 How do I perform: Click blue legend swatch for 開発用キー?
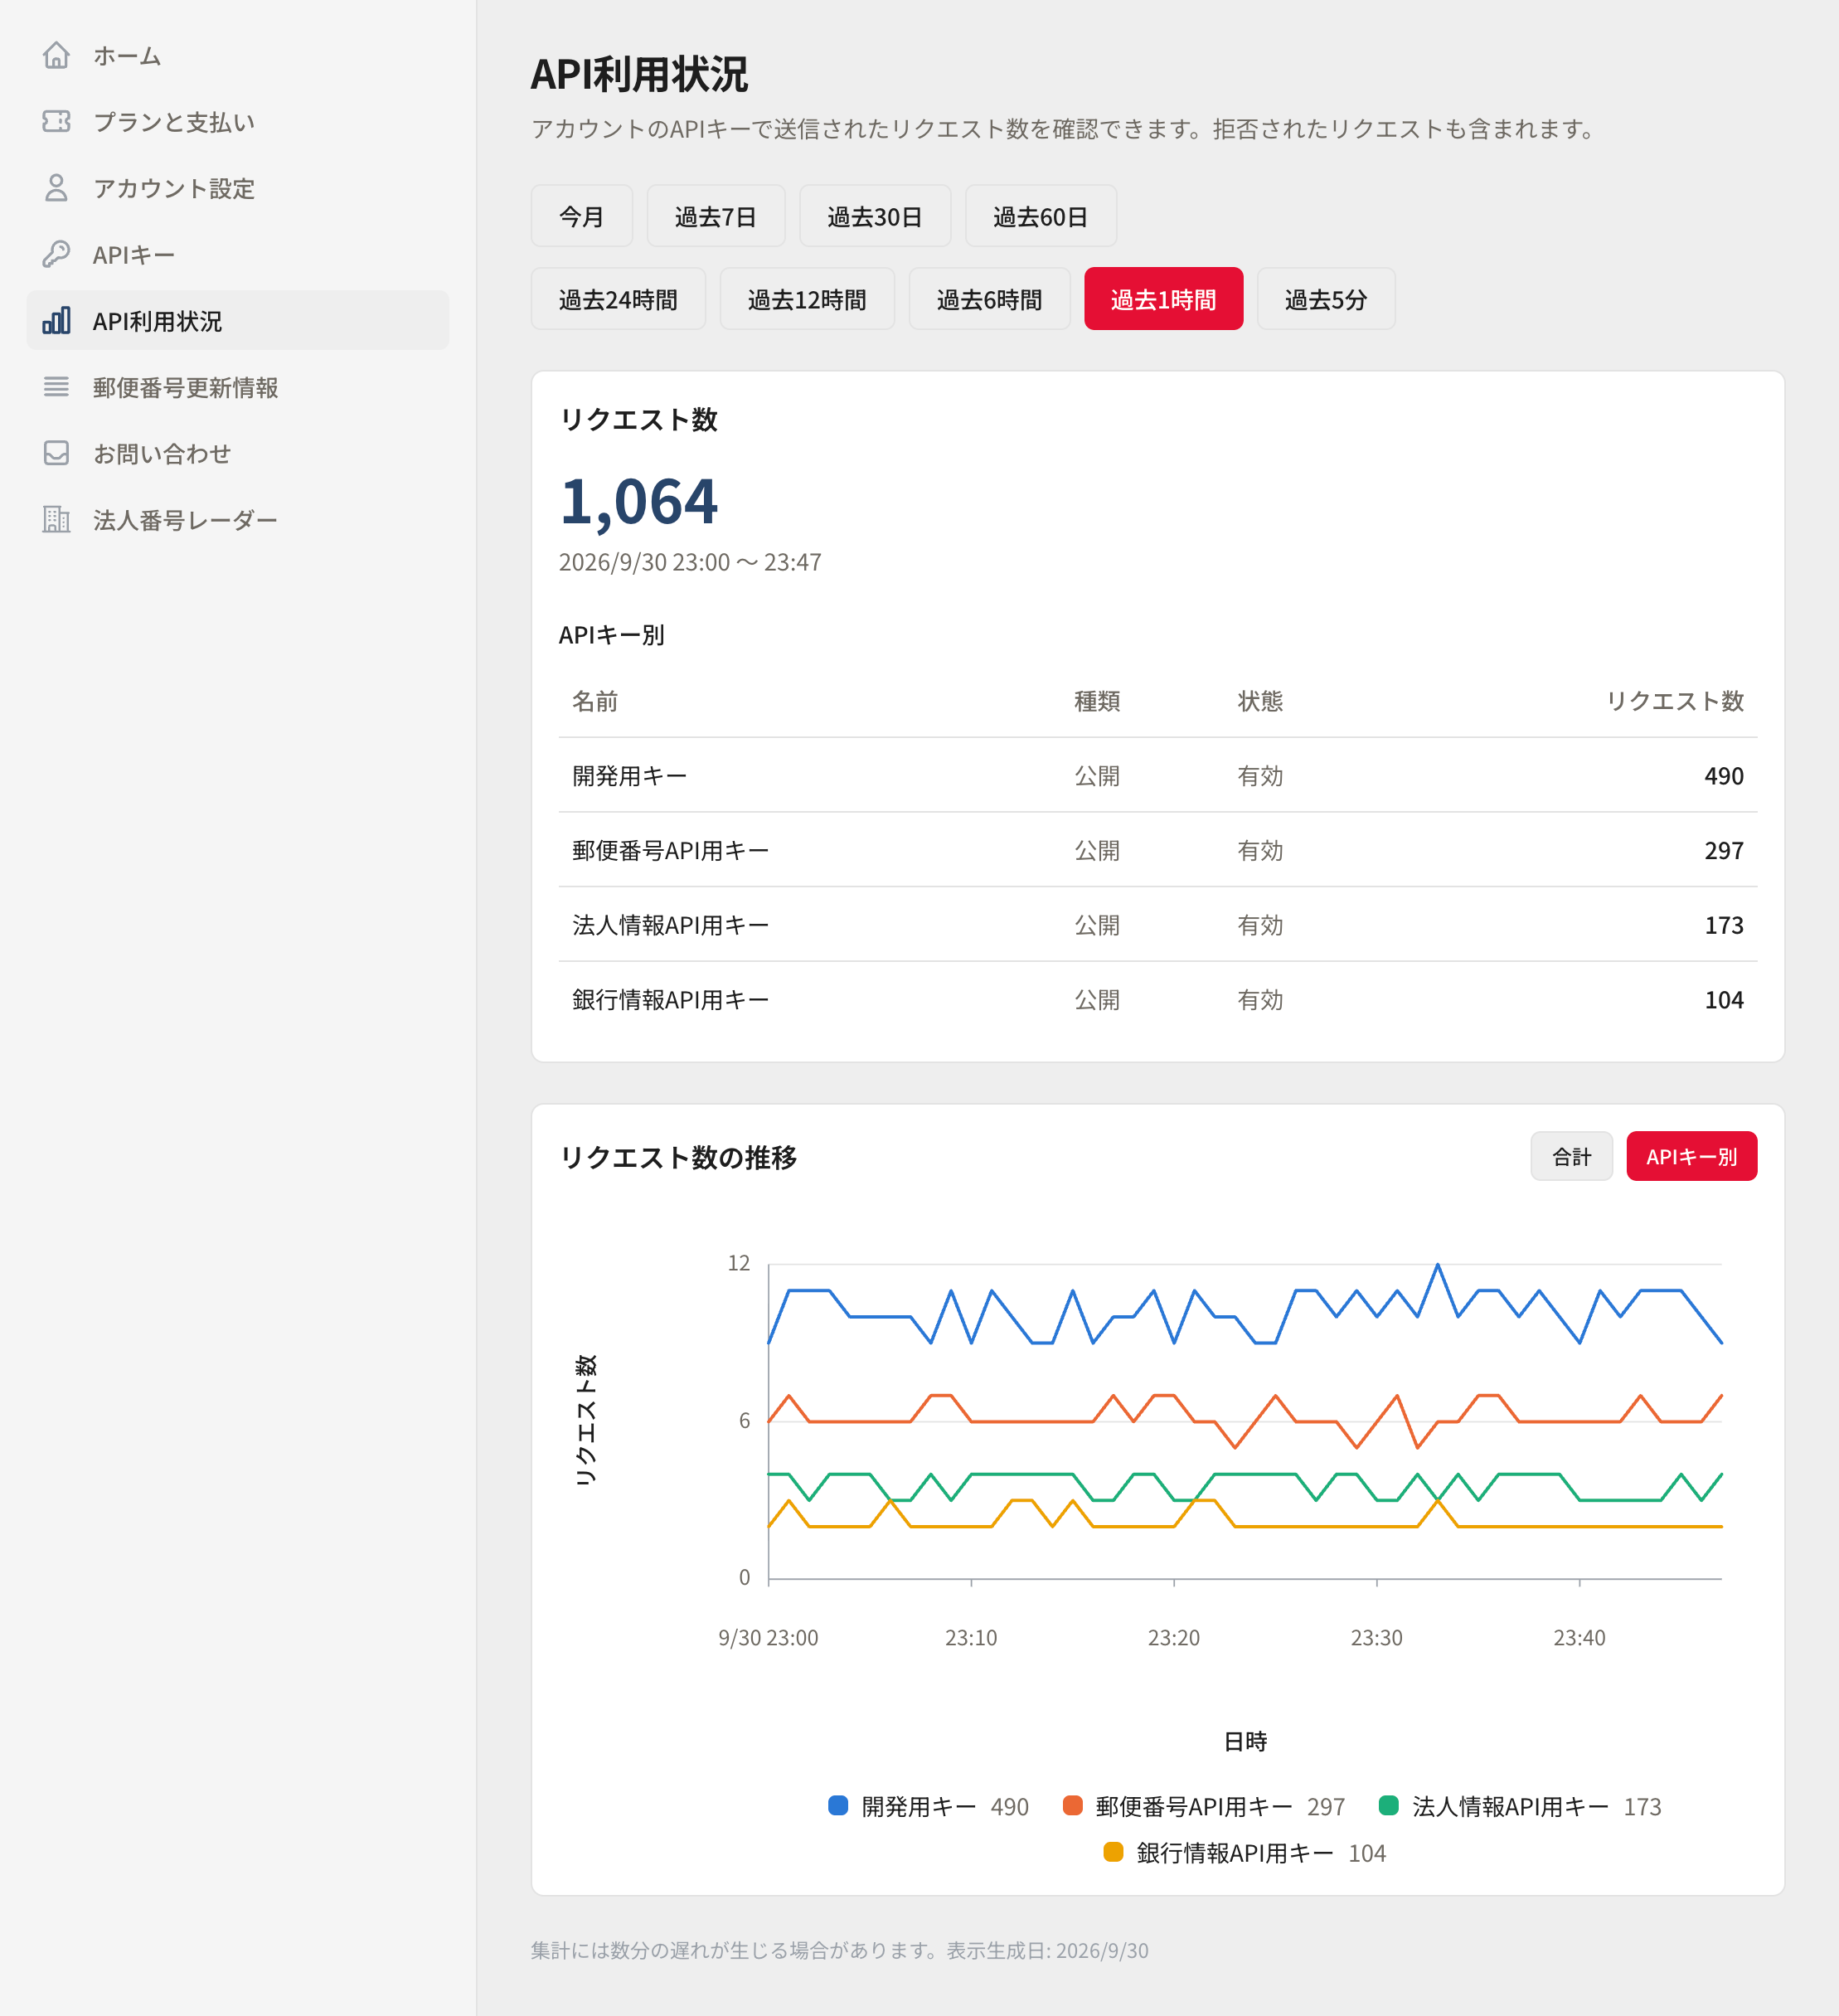[x=838, y=1805]
